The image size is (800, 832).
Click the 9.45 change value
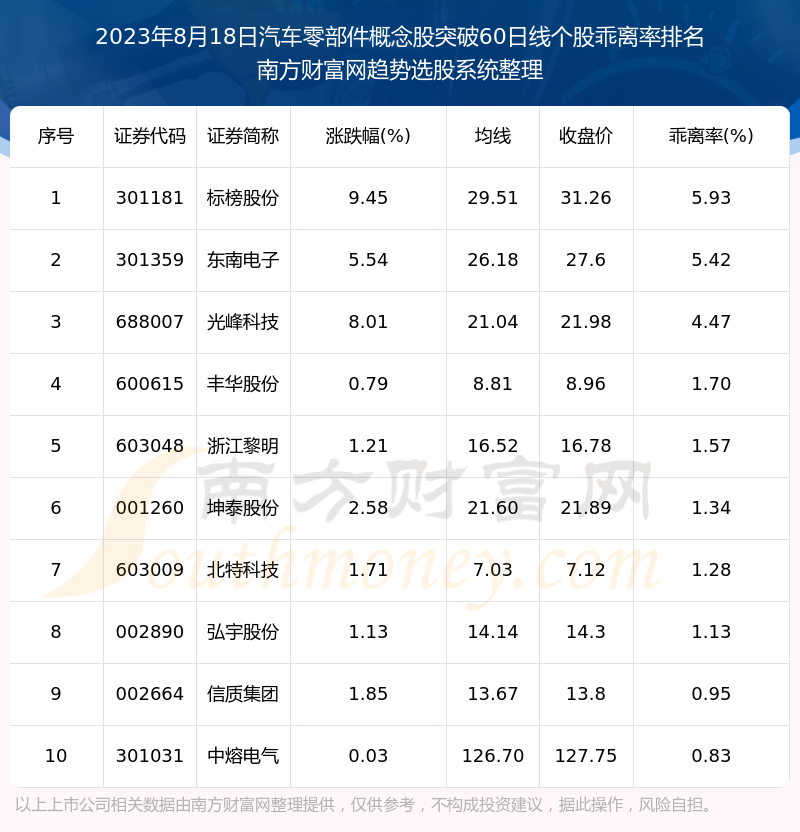click(x=368, y=198)
